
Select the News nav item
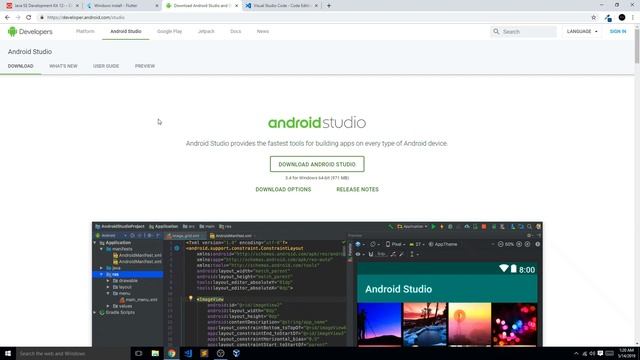click(262, 31)
